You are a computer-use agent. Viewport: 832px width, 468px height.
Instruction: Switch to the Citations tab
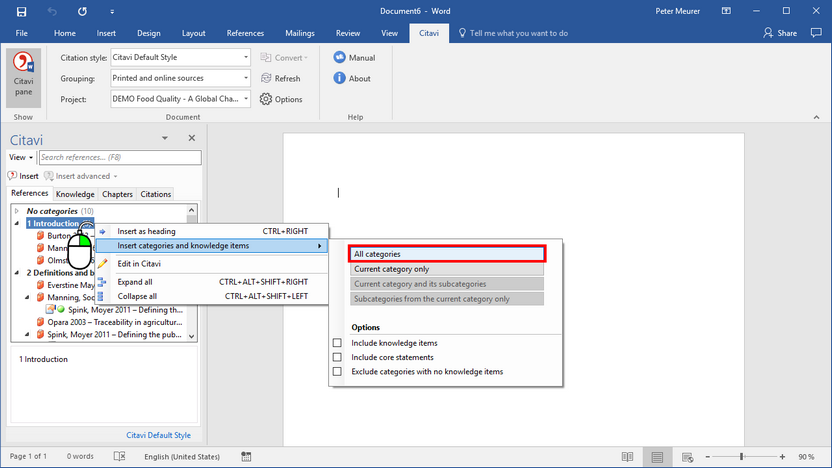(x=155, y=194)
